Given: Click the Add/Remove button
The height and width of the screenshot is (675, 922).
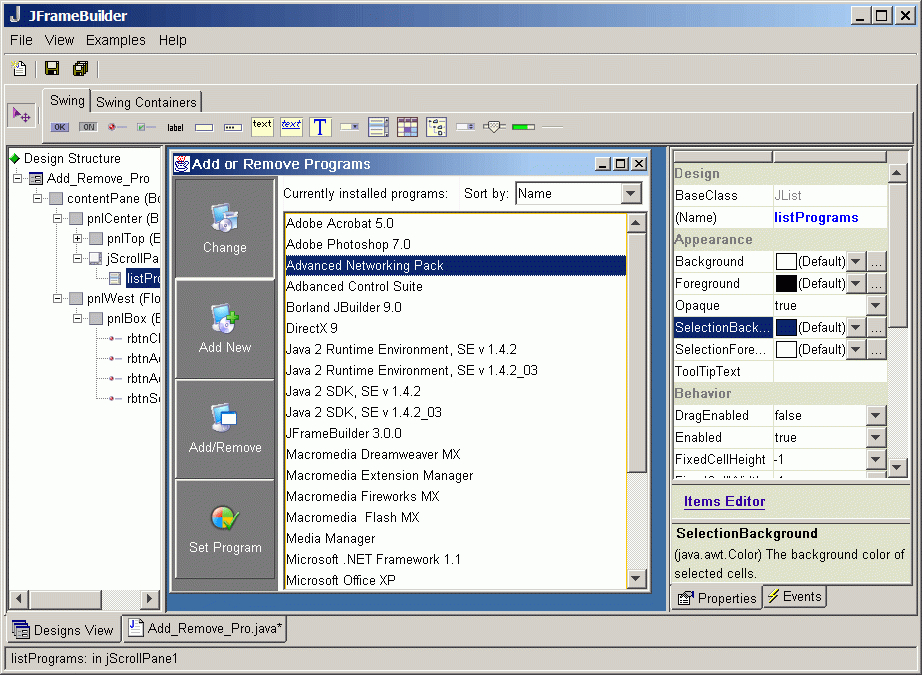Looking at the screenshot, I should click(x=225, y=429).
